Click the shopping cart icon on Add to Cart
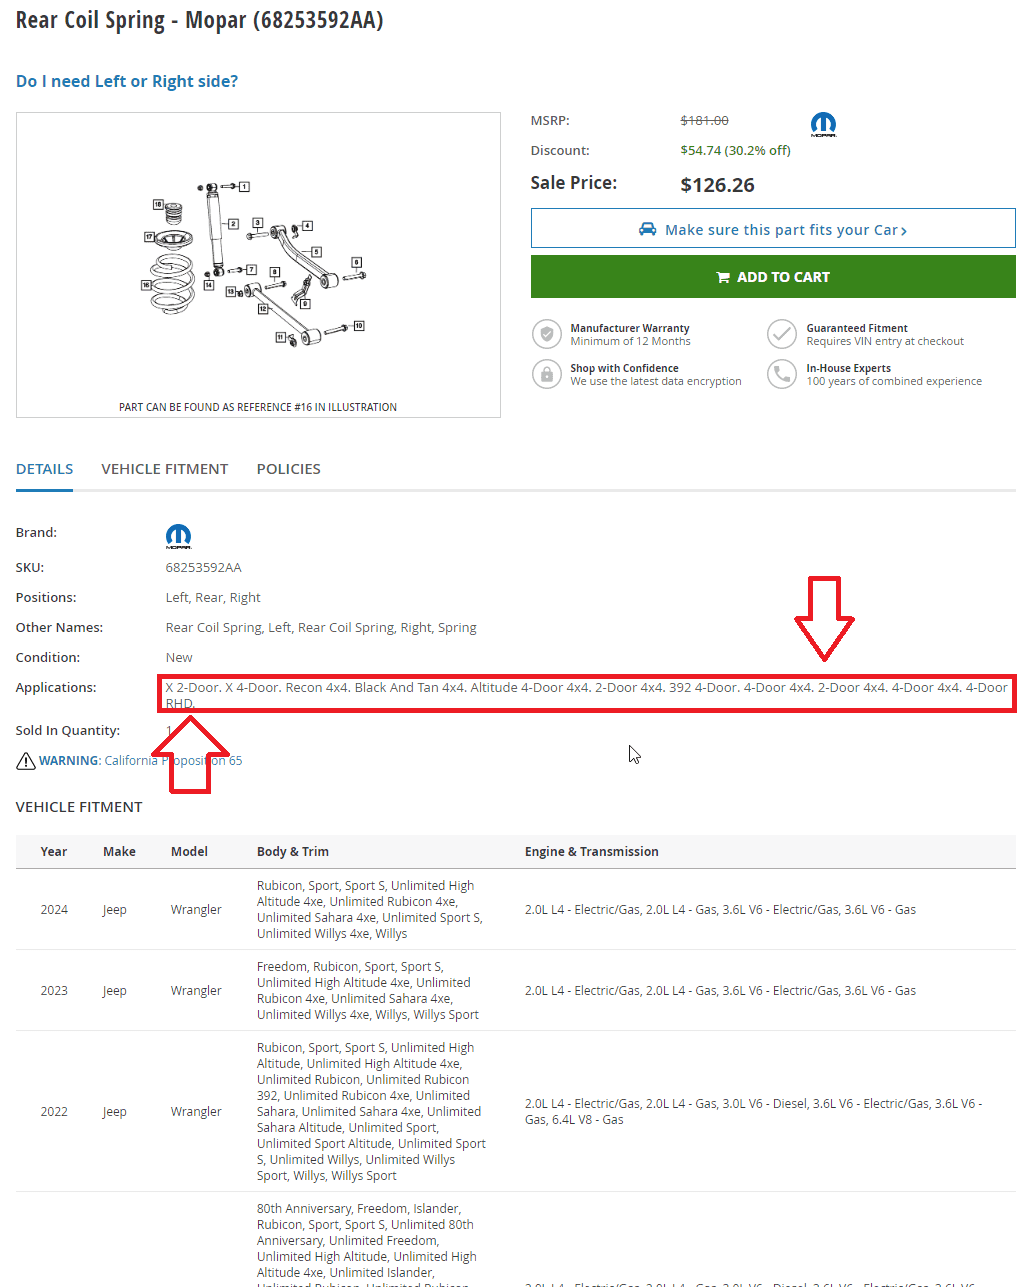The image size is (1033, 1287). (723, 277)
